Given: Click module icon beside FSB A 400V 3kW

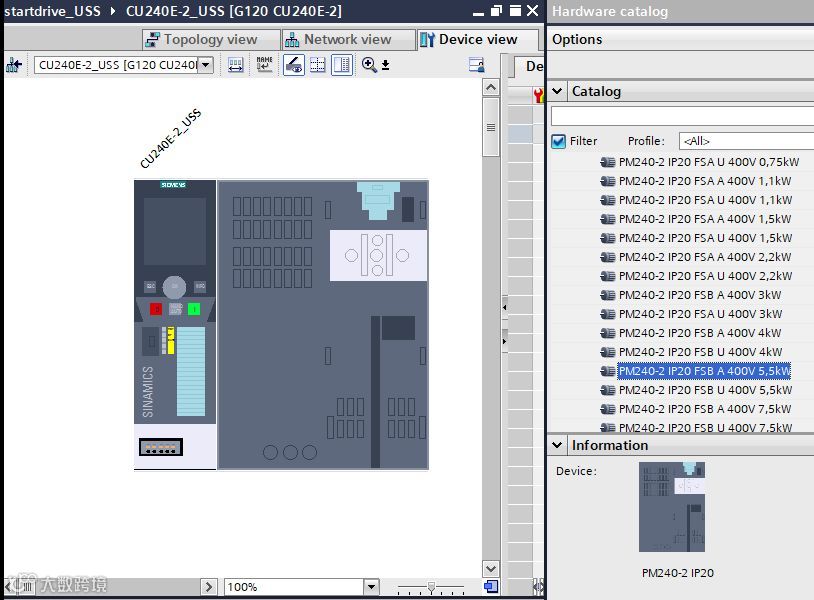Looking at the screenshot, I should point(607,295).
